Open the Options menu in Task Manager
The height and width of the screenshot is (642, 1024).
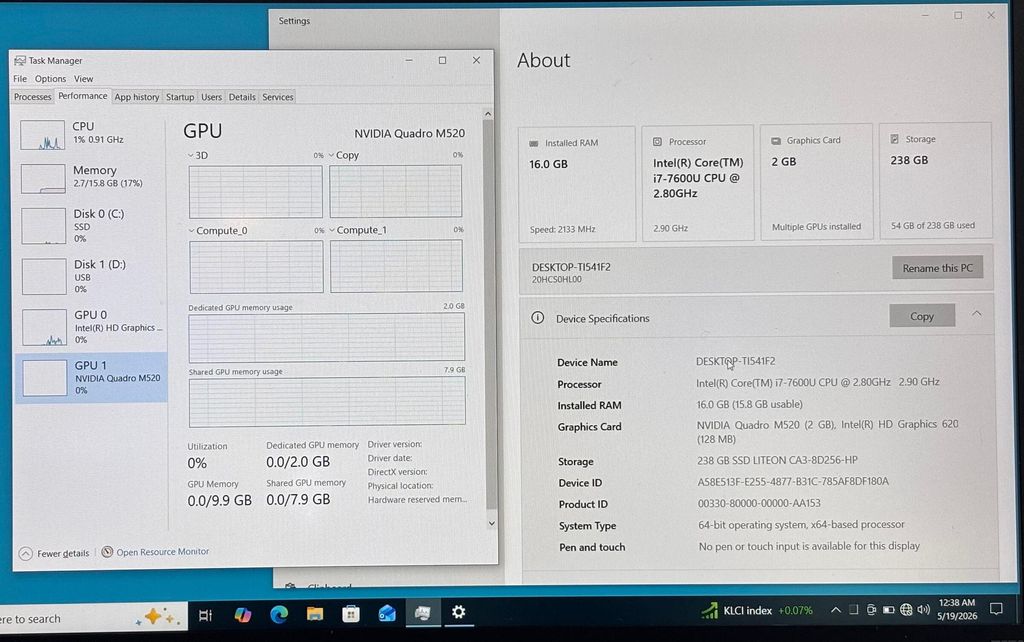coord(50,78)
